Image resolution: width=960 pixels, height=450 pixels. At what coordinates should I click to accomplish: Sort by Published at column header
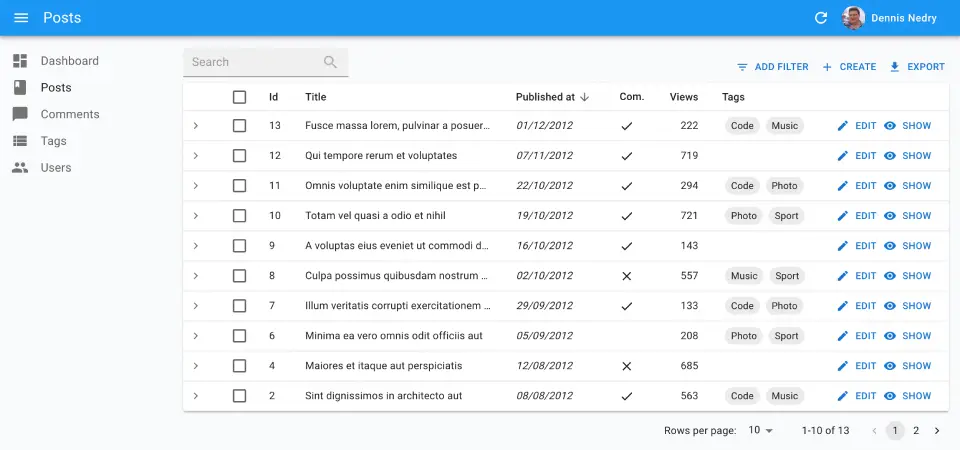545,97
